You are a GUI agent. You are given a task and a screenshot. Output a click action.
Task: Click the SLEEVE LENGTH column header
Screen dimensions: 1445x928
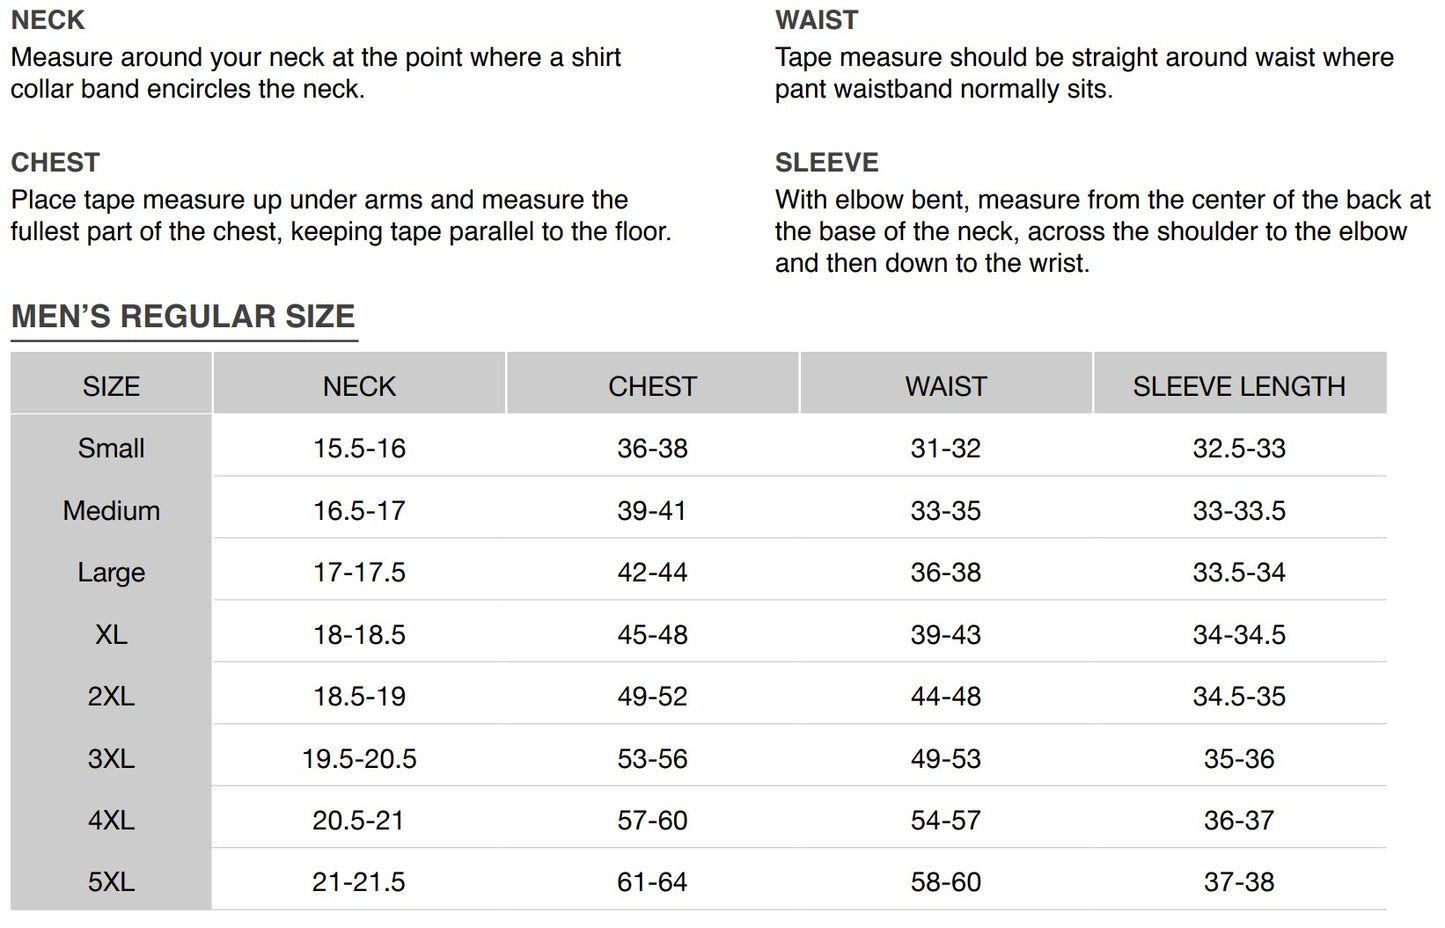click(x=1238, y=386)
